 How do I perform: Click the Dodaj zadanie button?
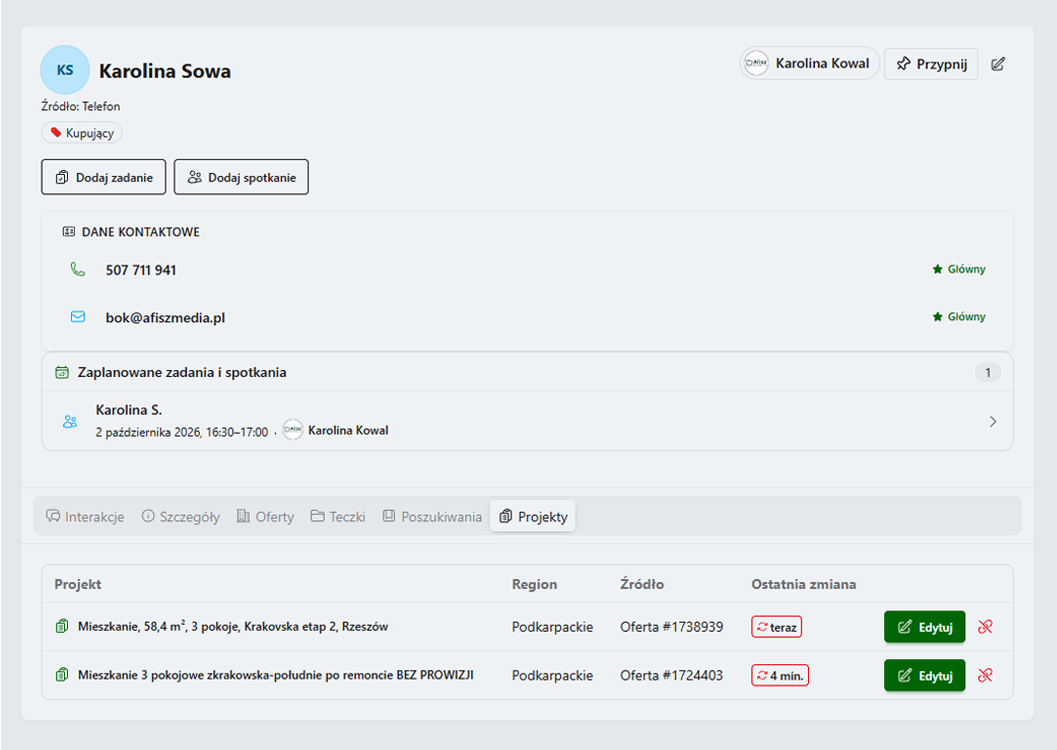[104, 177]
